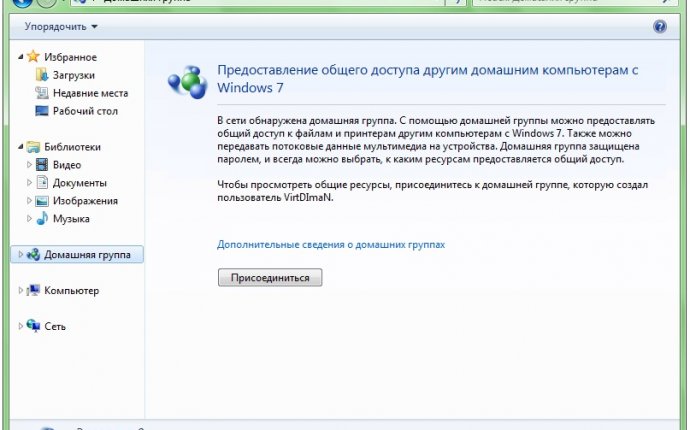Expand the Музыка library
This screenshot has width=690, height=430.
tap(29, 218)
